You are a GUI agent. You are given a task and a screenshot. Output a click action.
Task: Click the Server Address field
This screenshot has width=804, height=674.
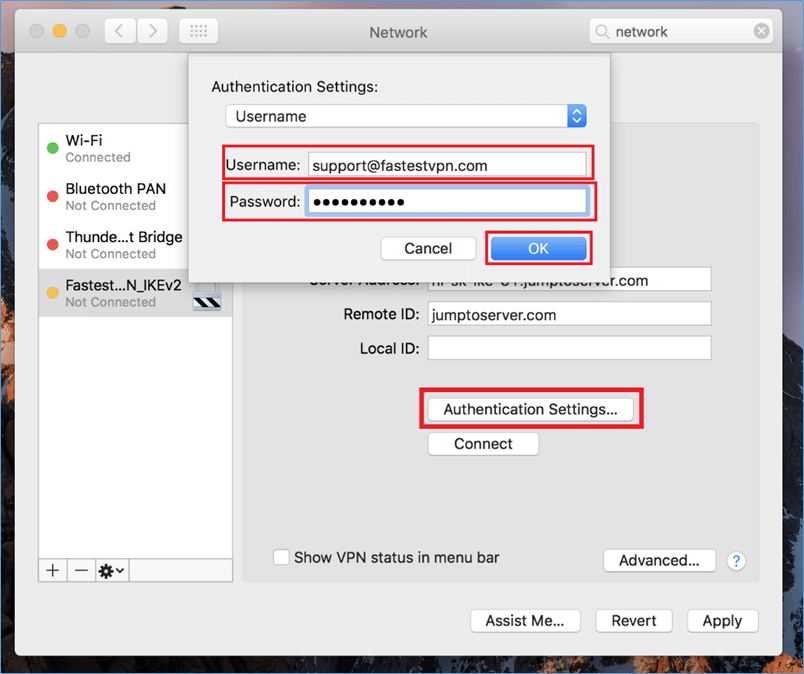pyautogui.click(x=570, y=279)
